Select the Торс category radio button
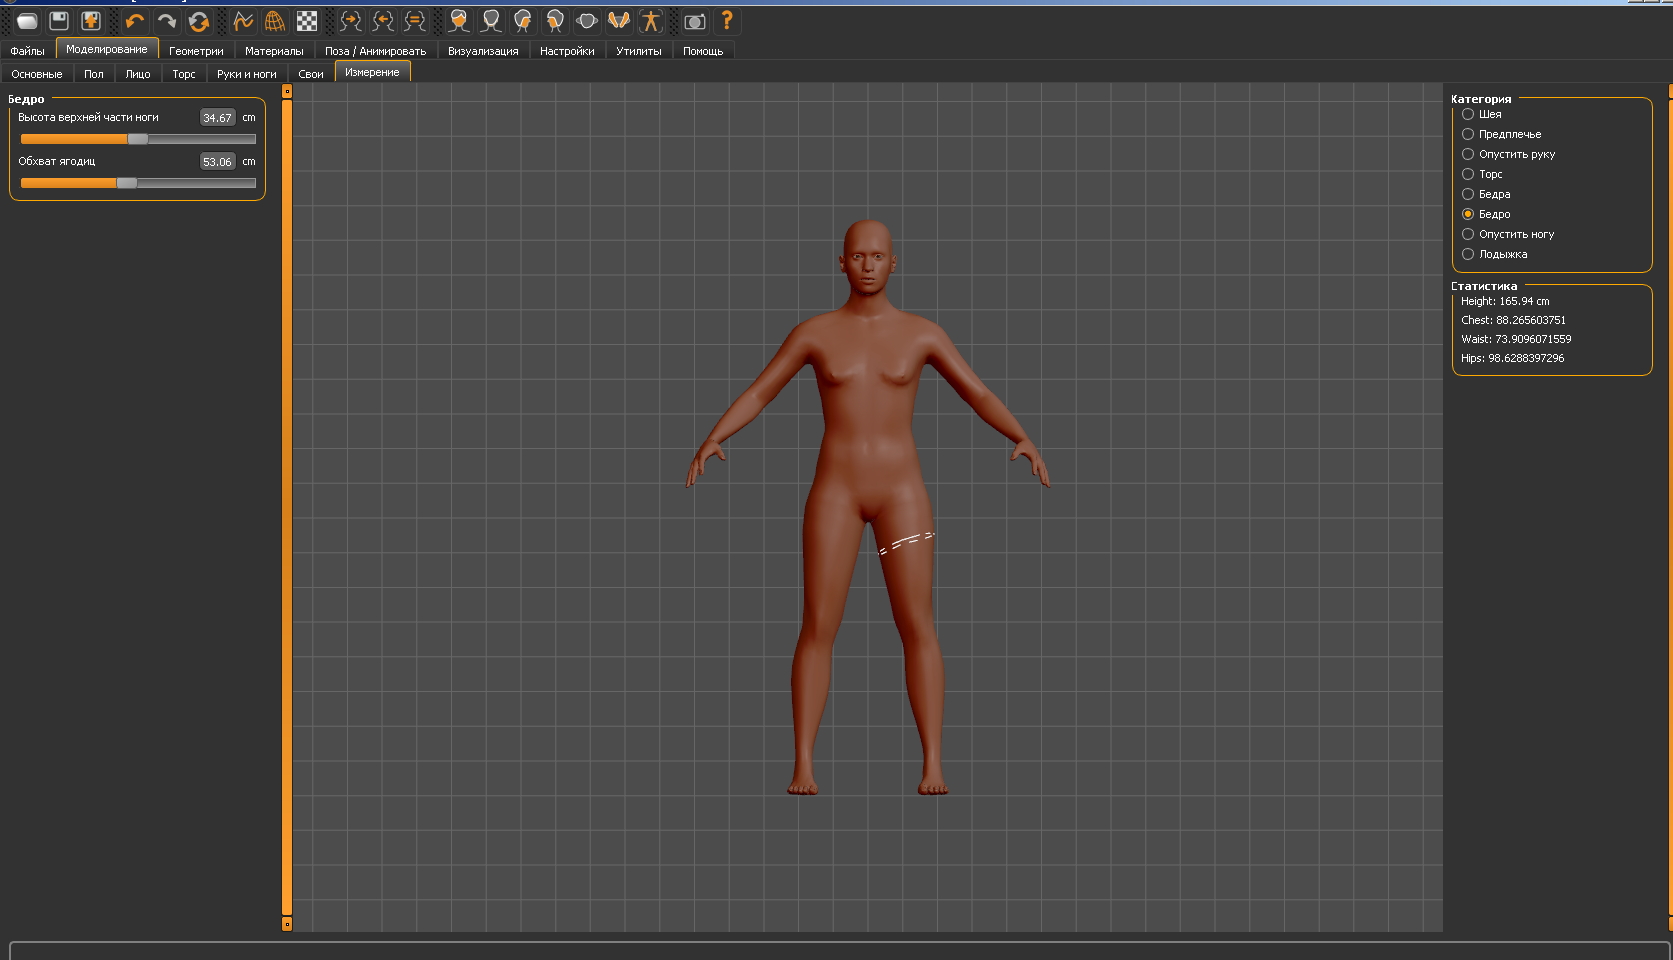The image size is (1673, 960). click(x=1468, y=174)
